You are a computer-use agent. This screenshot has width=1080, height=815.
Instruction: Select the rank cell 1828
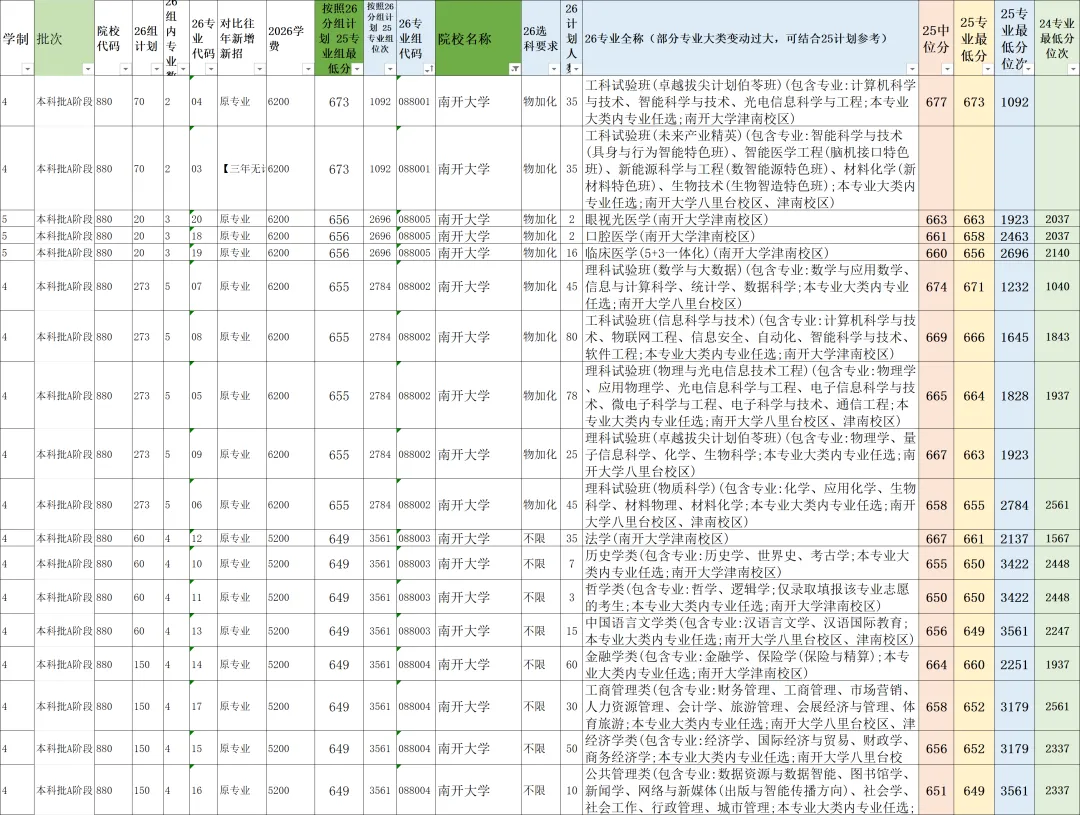1015,395
